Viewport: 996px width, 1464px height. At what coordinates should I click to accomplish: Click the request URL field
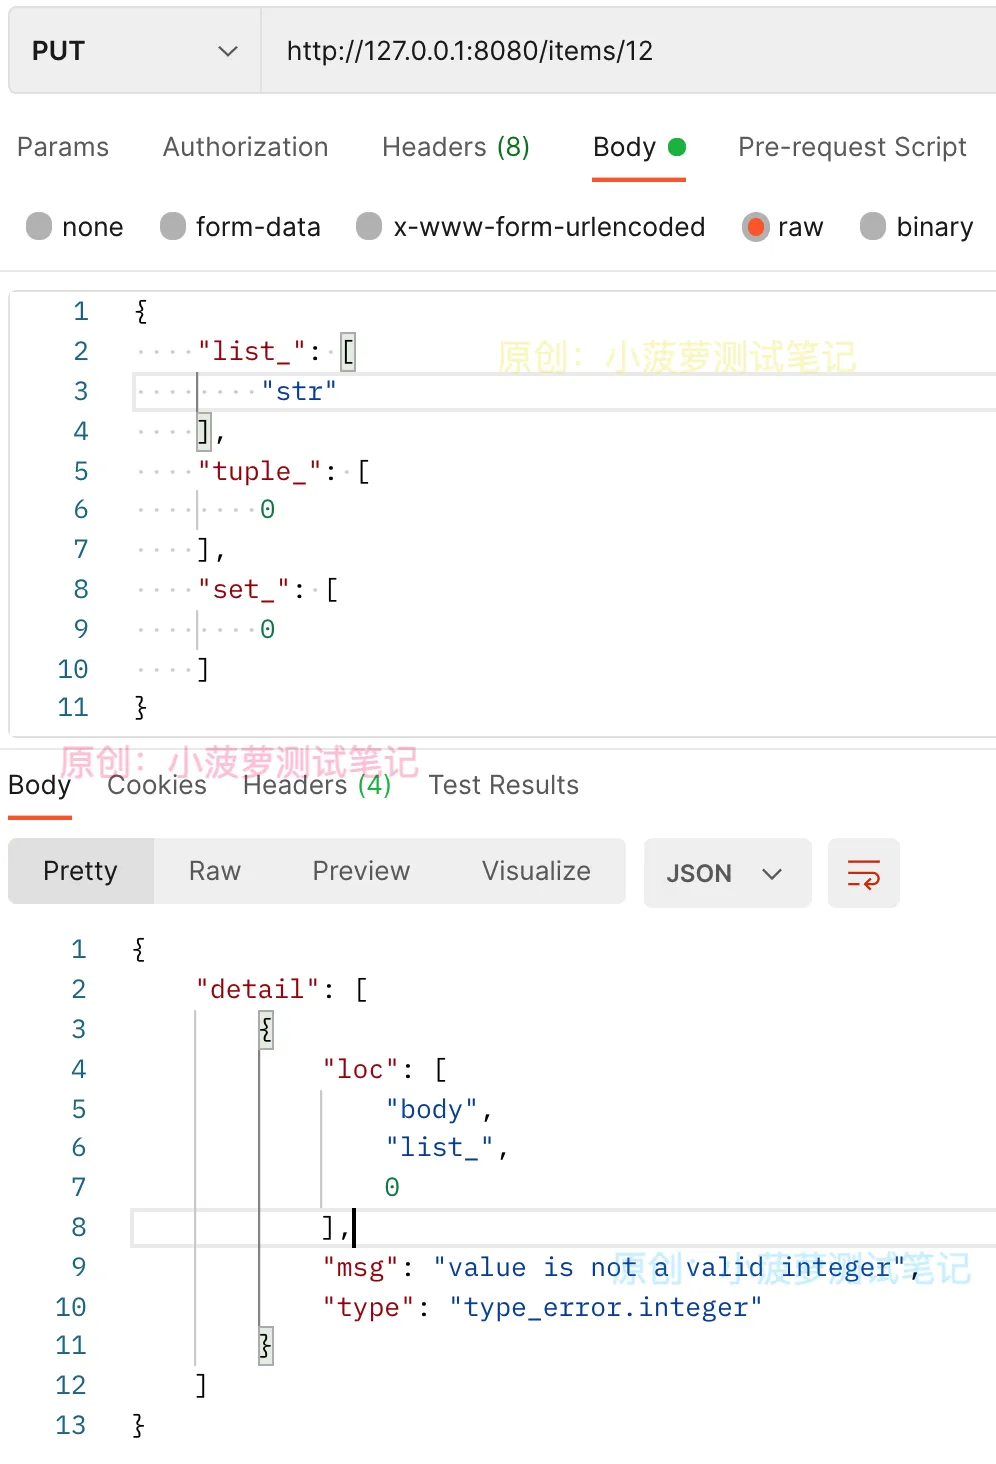tap(628, 51)
